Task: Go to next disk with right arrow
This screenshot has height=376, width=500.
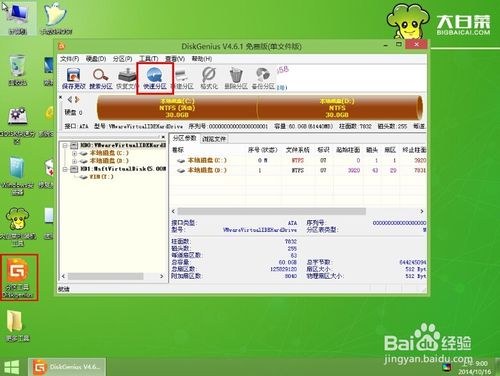Action: pos(77,99)
